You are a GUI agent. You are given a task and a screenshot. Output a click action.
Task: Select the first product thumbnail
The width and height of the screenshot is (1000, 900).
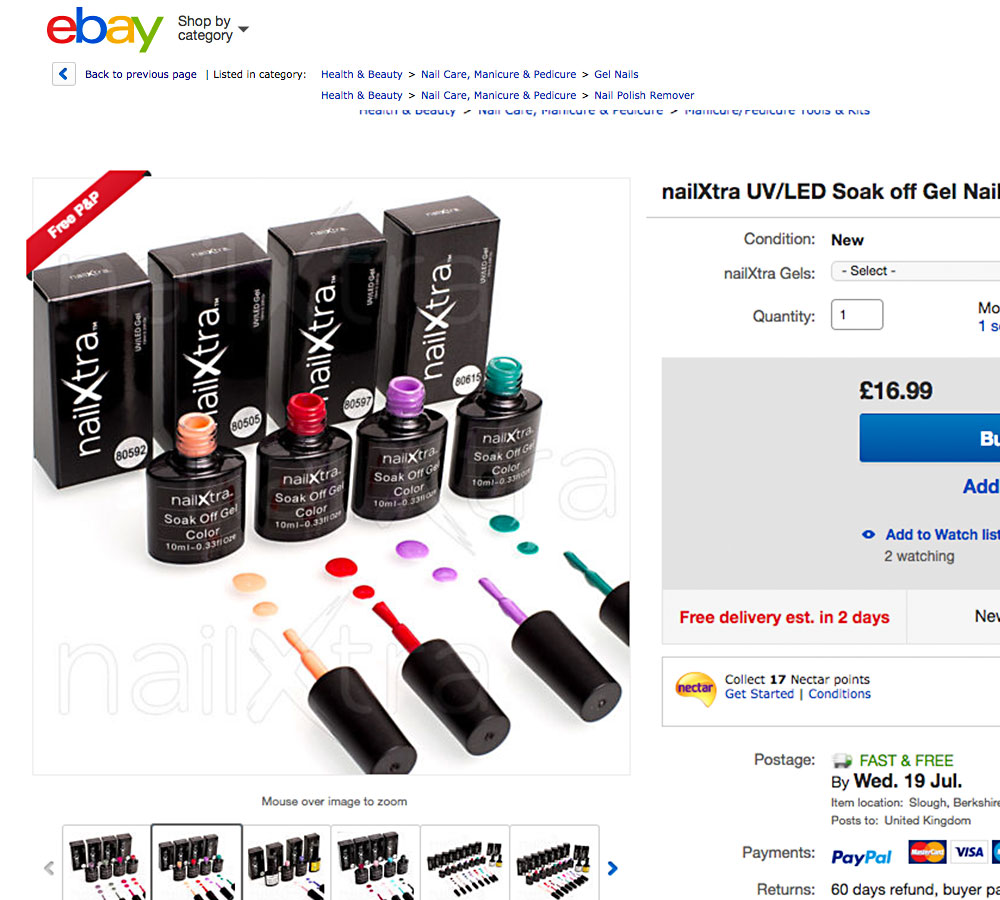pos(107,862)
